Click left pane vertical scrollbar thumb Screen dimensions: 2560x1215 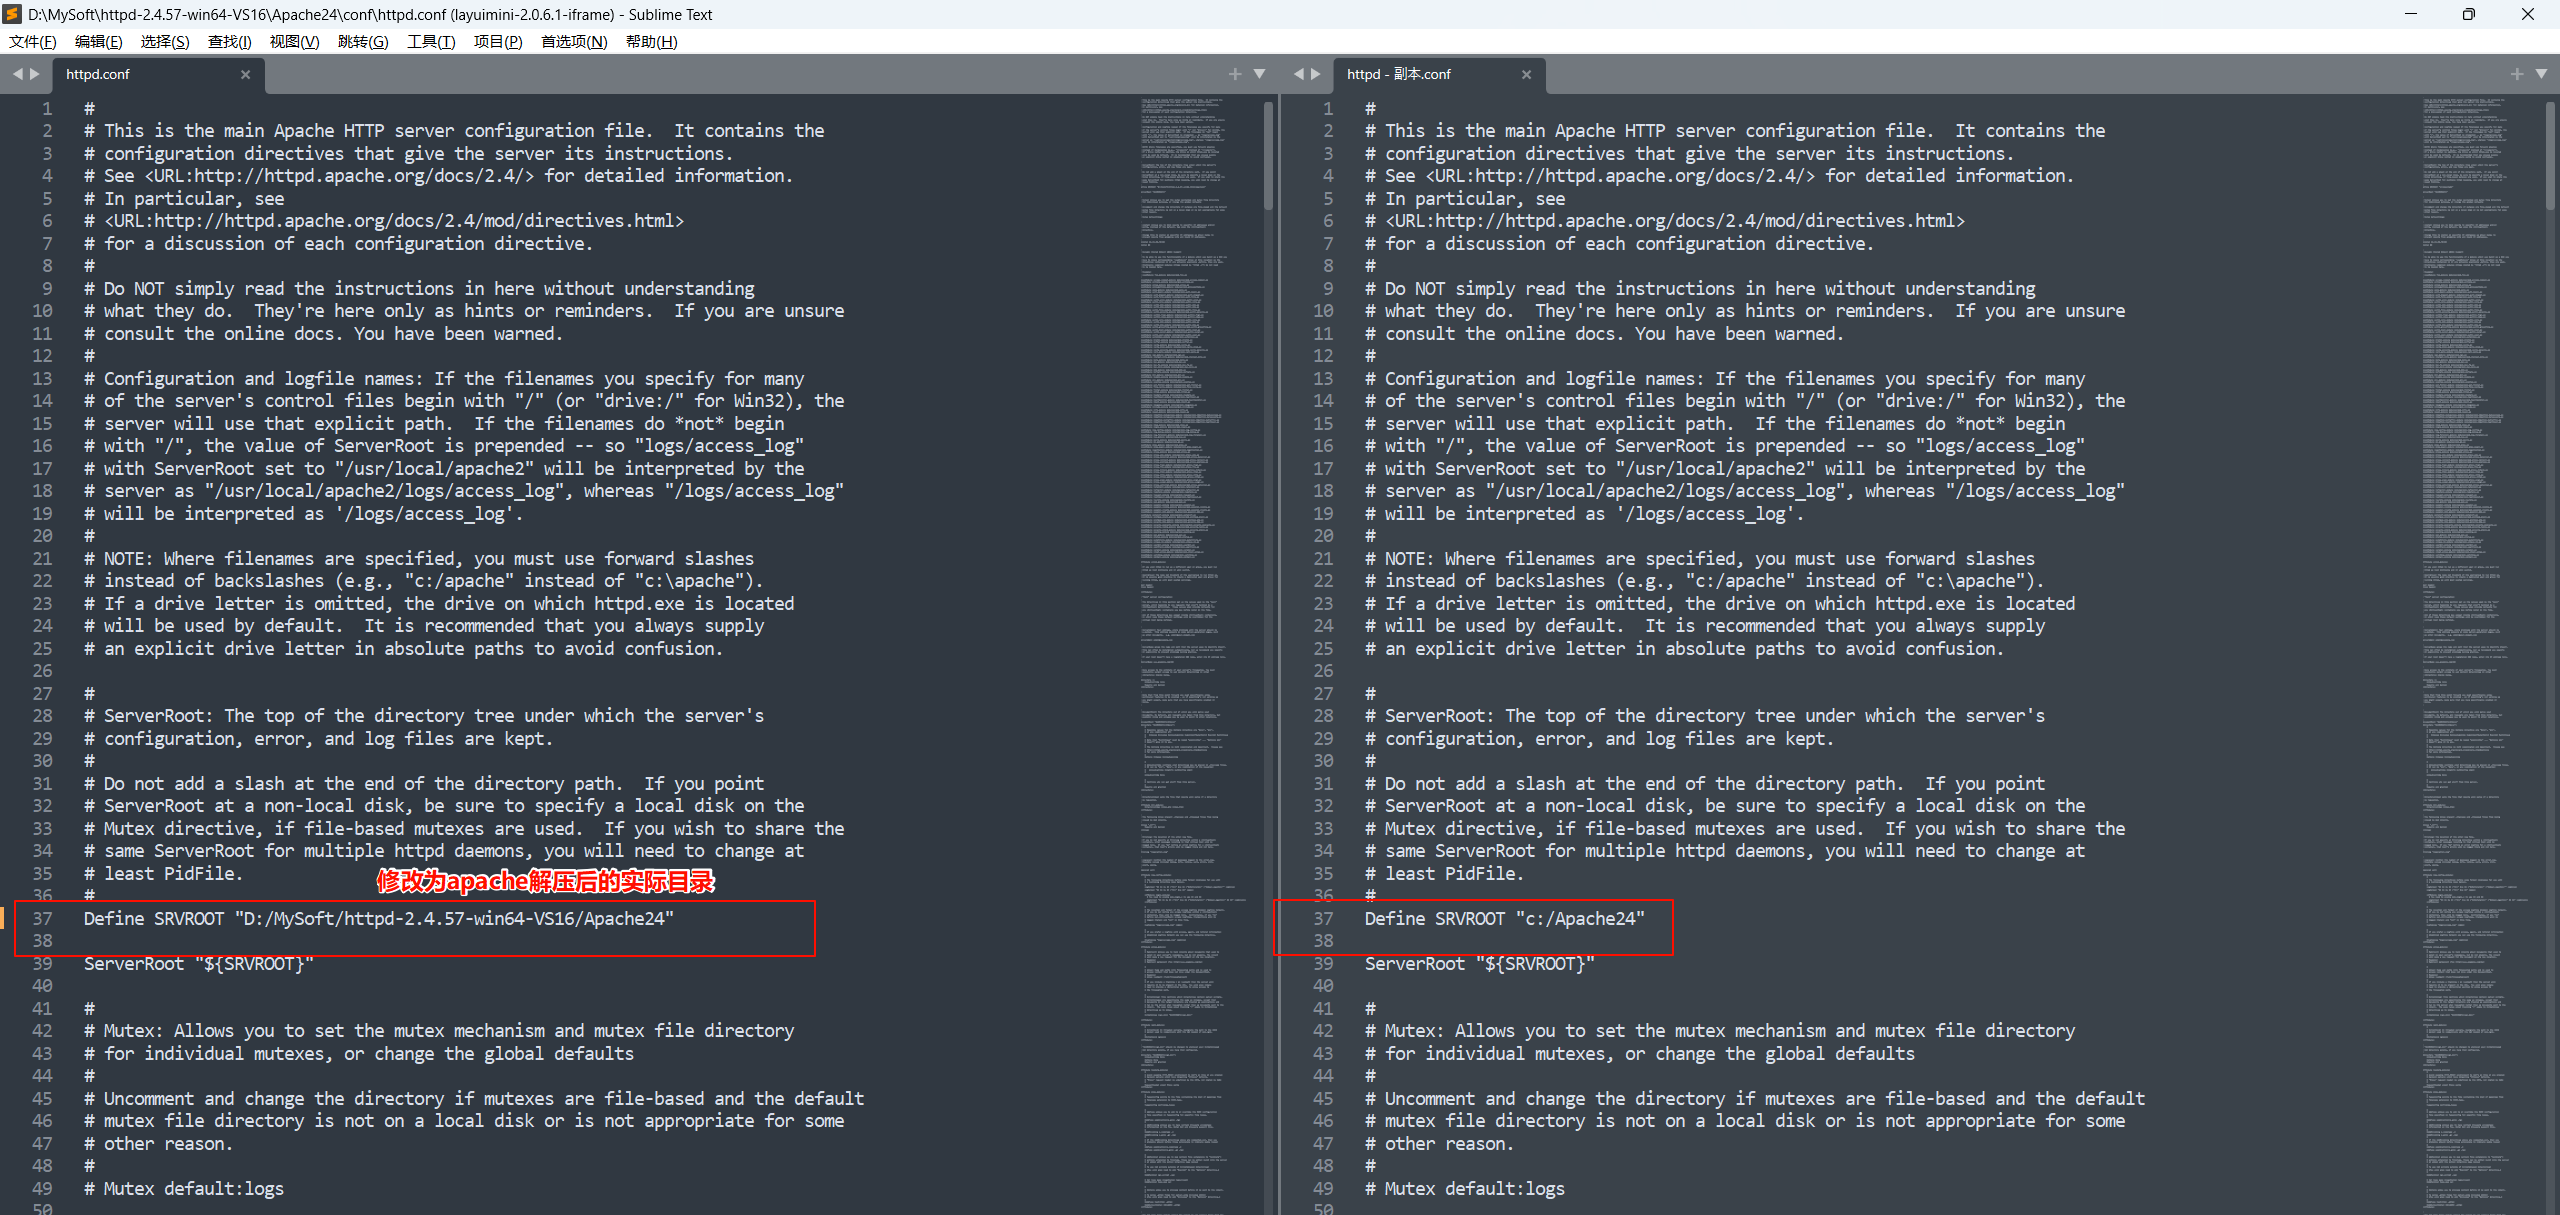[1268, 155]
